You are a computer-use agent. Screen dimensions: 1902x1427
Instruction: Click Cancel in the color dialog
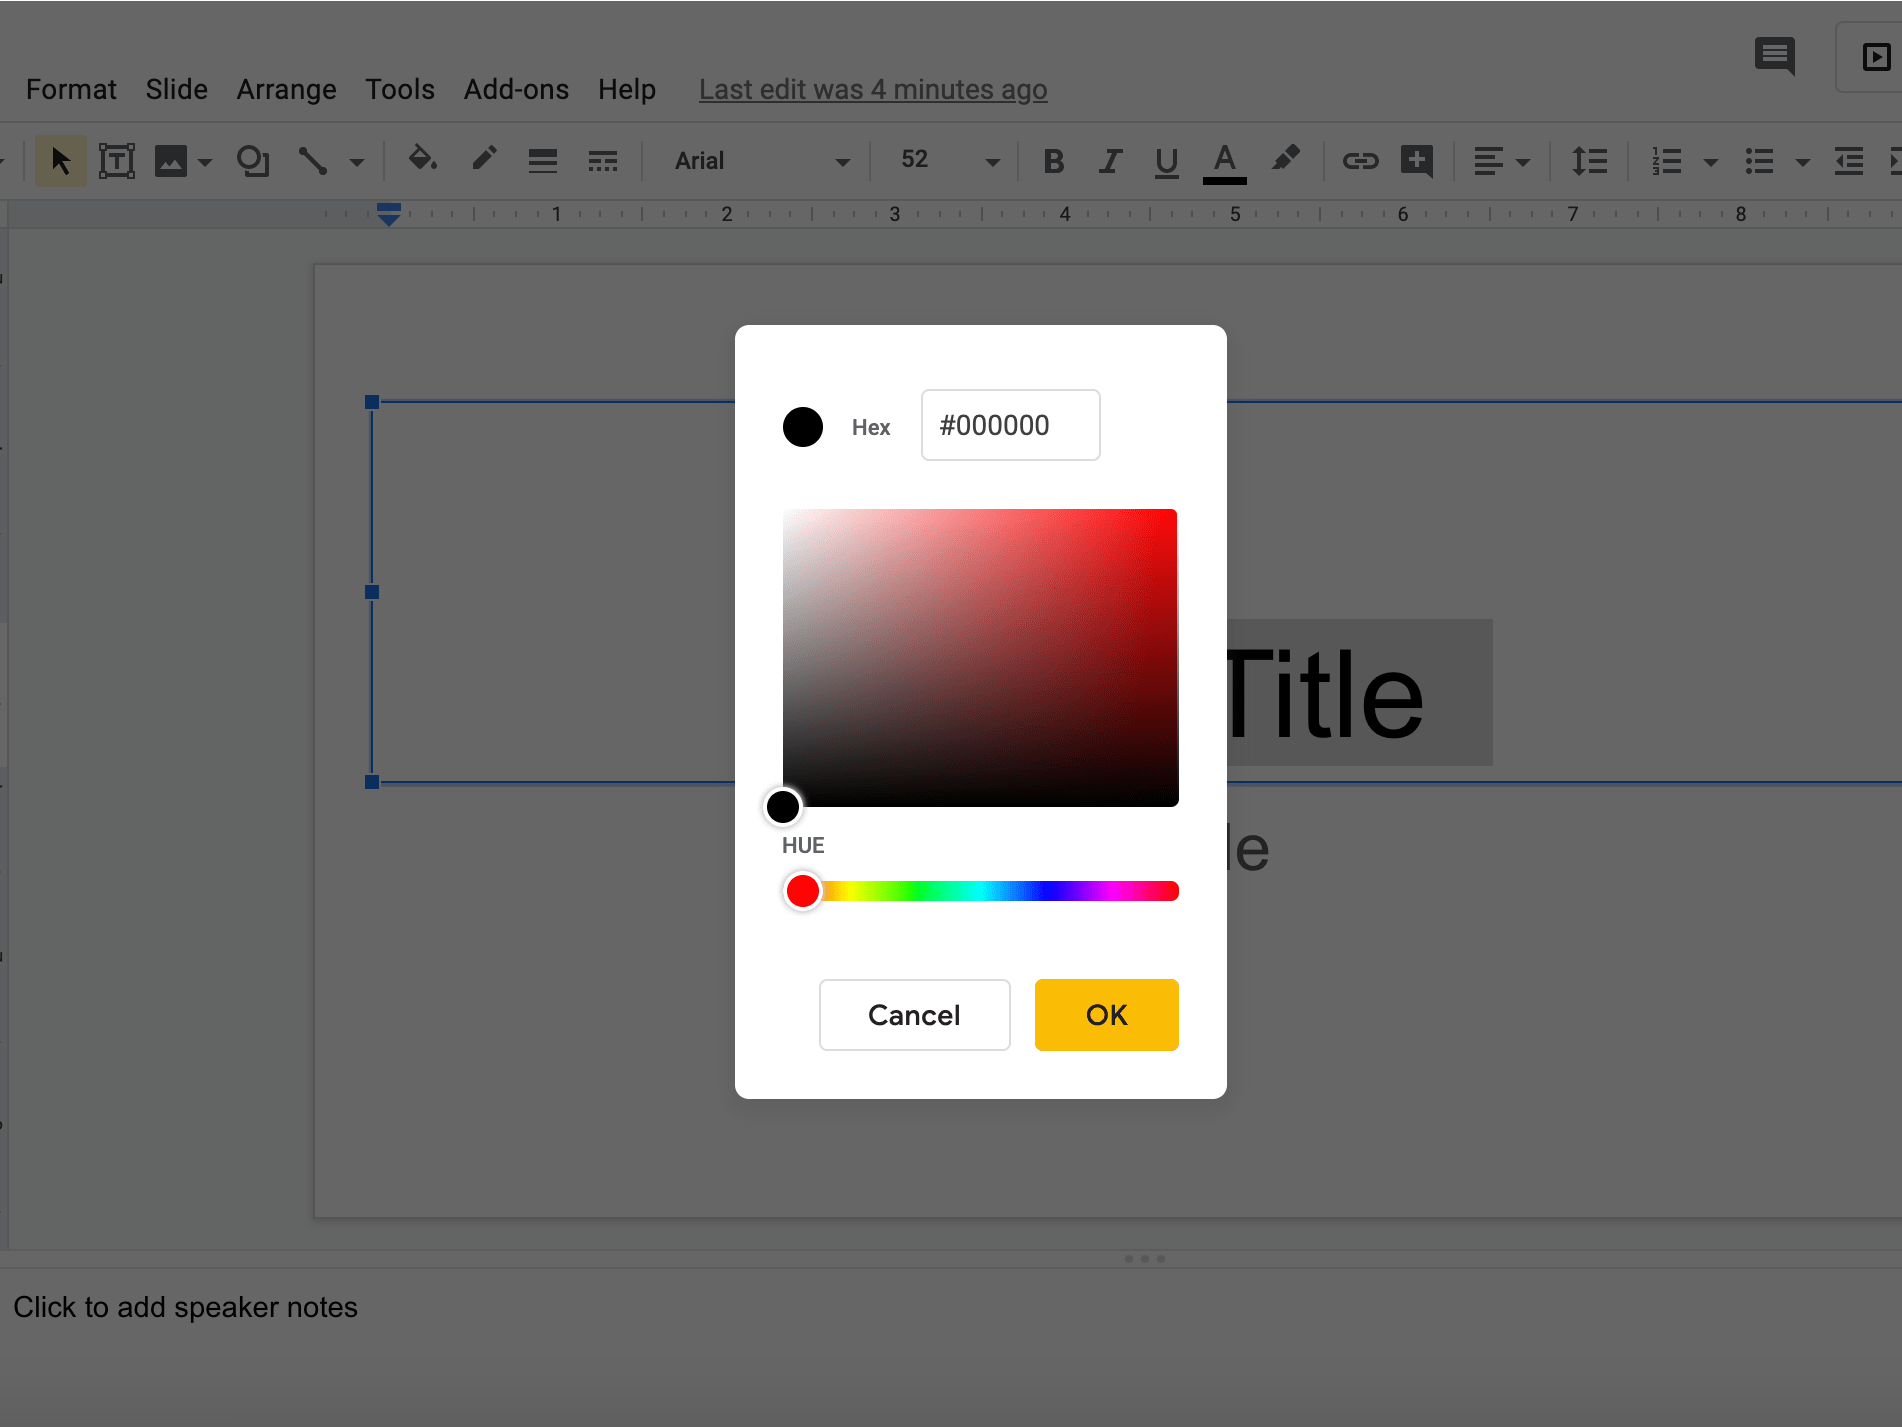point(915,1015)
